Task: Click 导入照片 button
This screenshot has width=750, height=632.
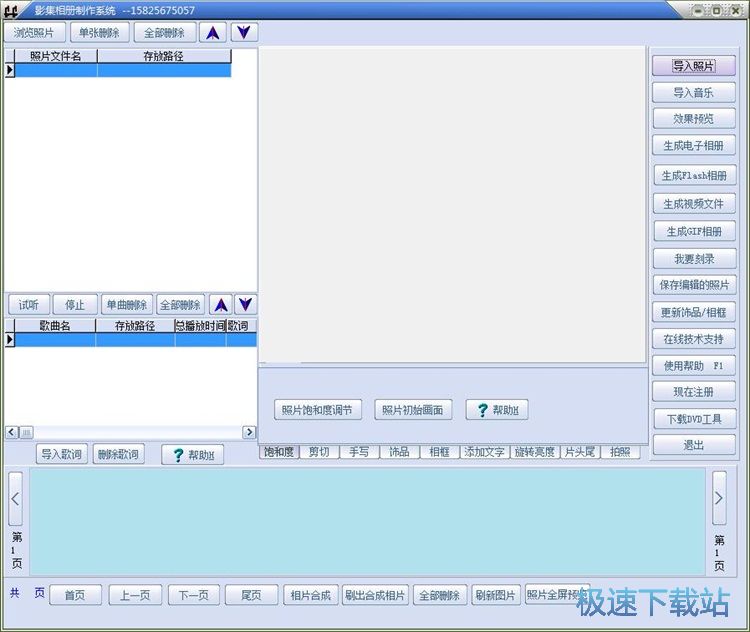Action: [x=694, y=66]
